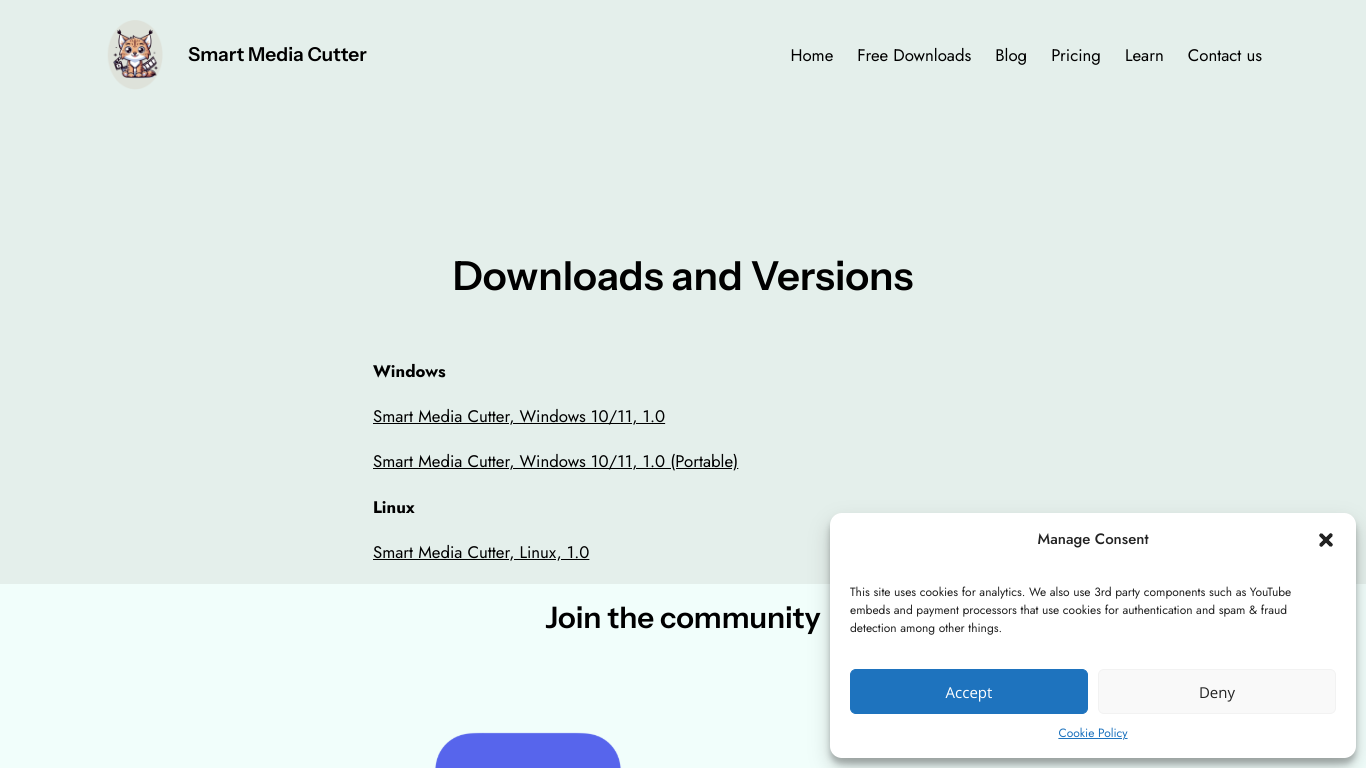1366x768 pixels.
Task: Click the Join the community heading
Action: [x=683, y=618]
